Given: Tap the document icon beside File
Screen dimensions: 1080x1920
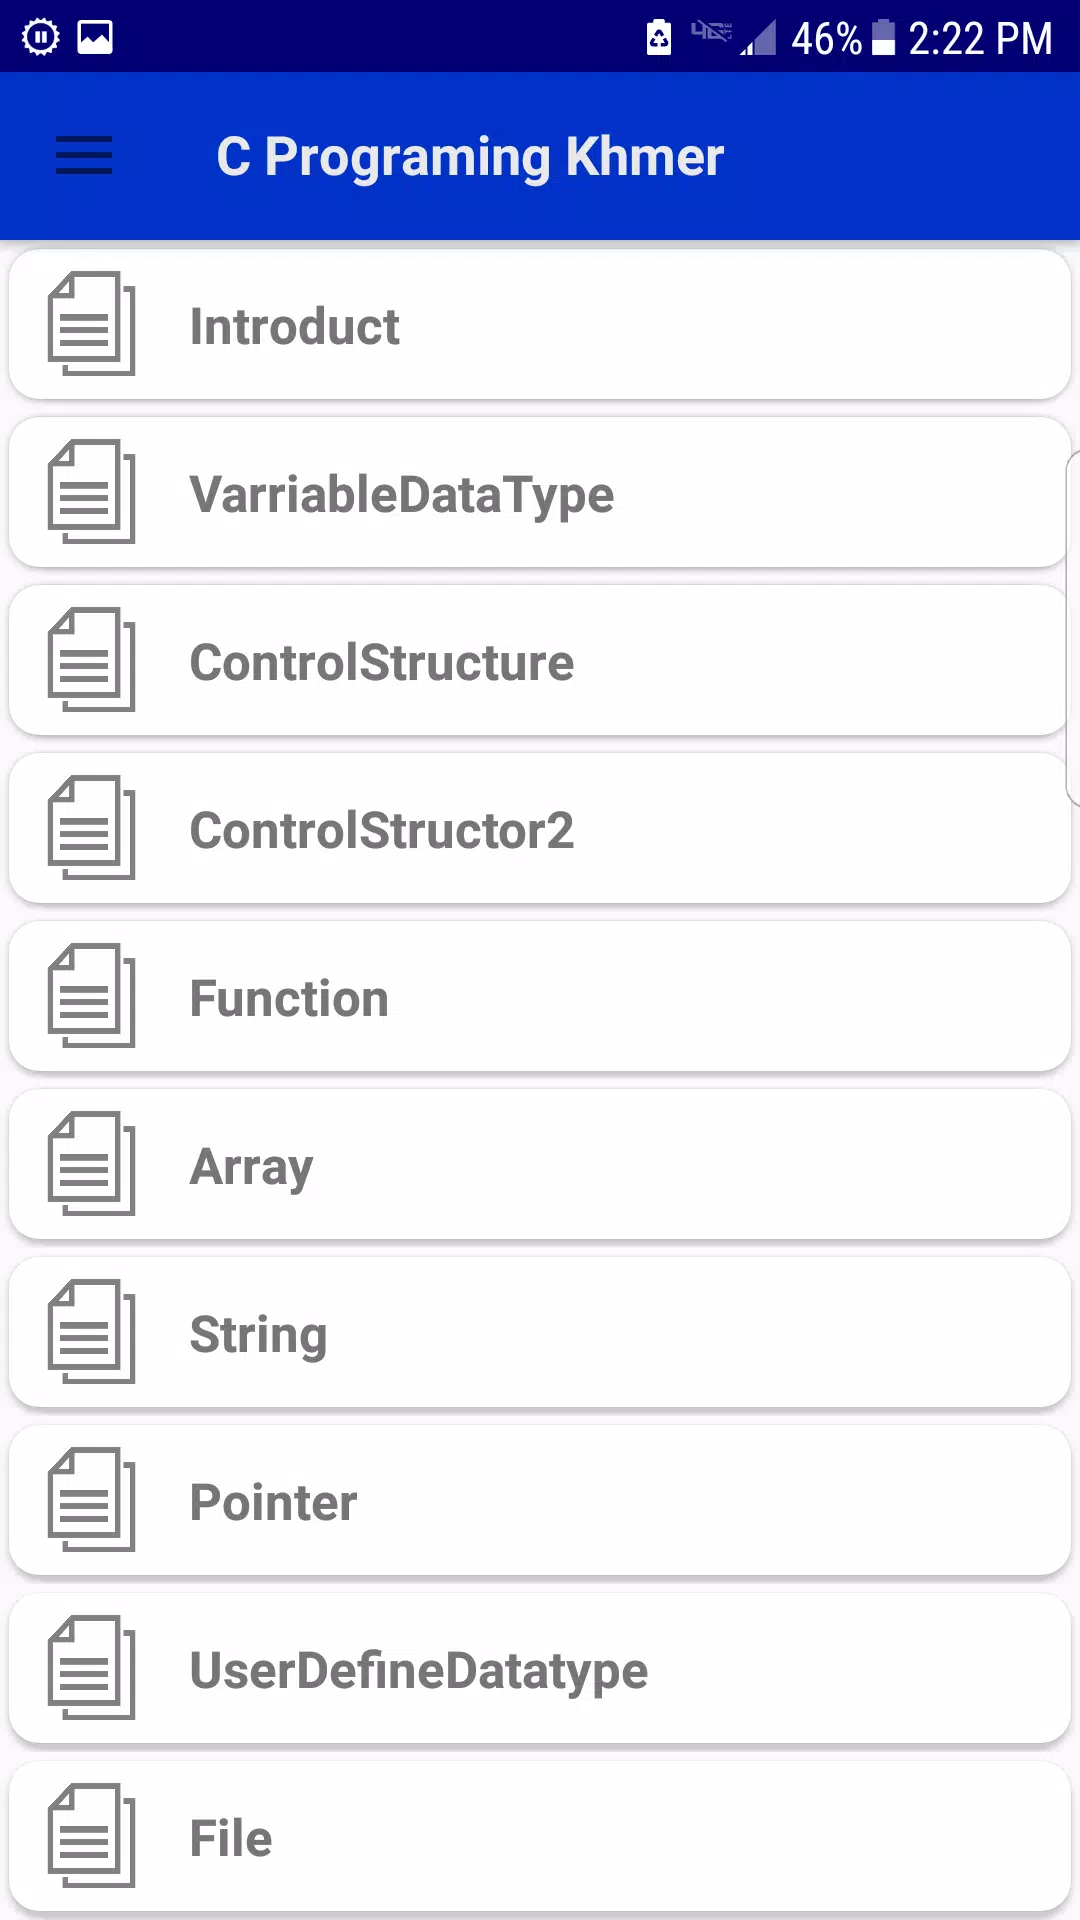Looking at the screenshot, I should click(x=91, y=1836).
